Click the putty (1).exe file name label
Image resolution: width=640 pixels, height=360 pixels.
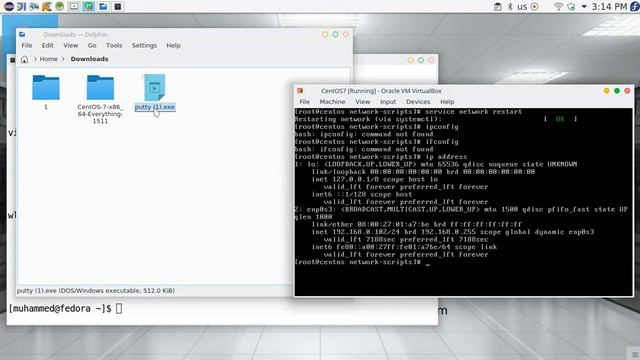point(155,107)
